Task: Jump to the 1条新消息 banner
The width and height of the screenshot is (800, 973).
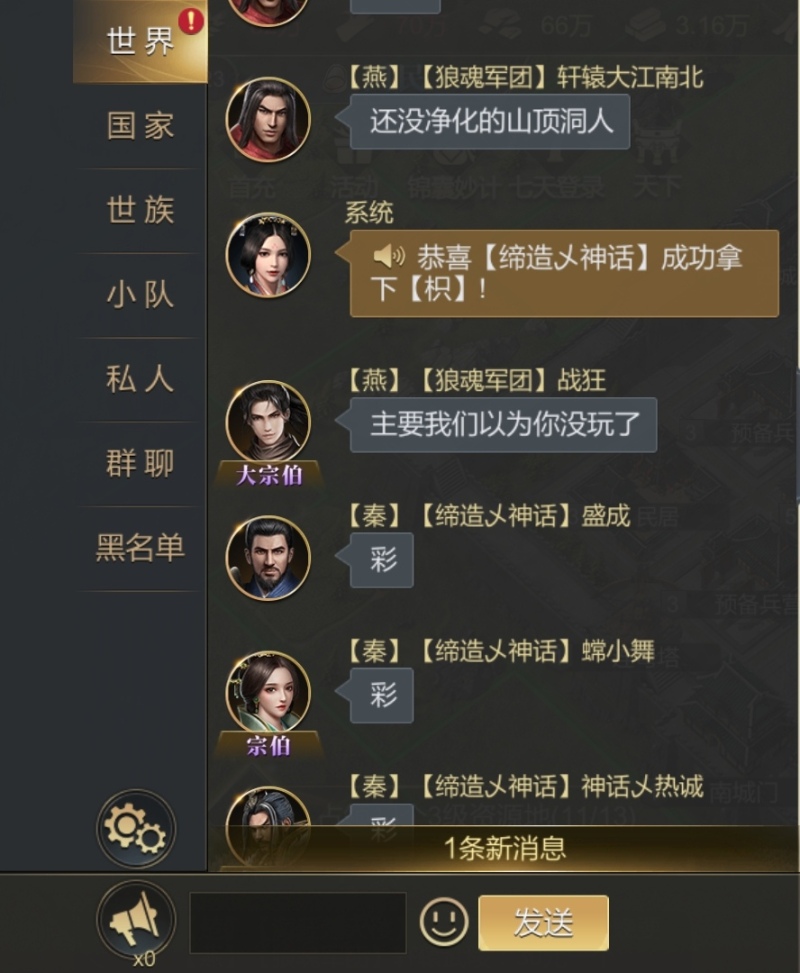Action: tap(504, 848)
